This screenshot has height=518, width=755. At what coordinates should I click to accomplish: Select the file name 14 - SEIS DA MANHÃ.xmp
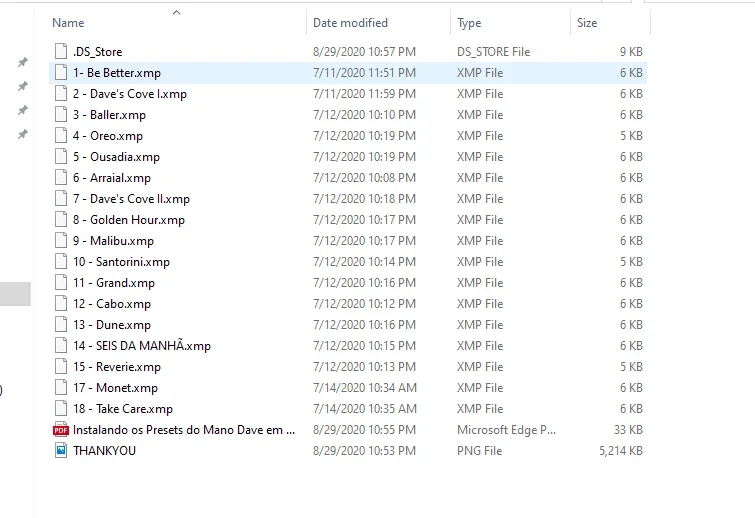click(x=142, y=345)
